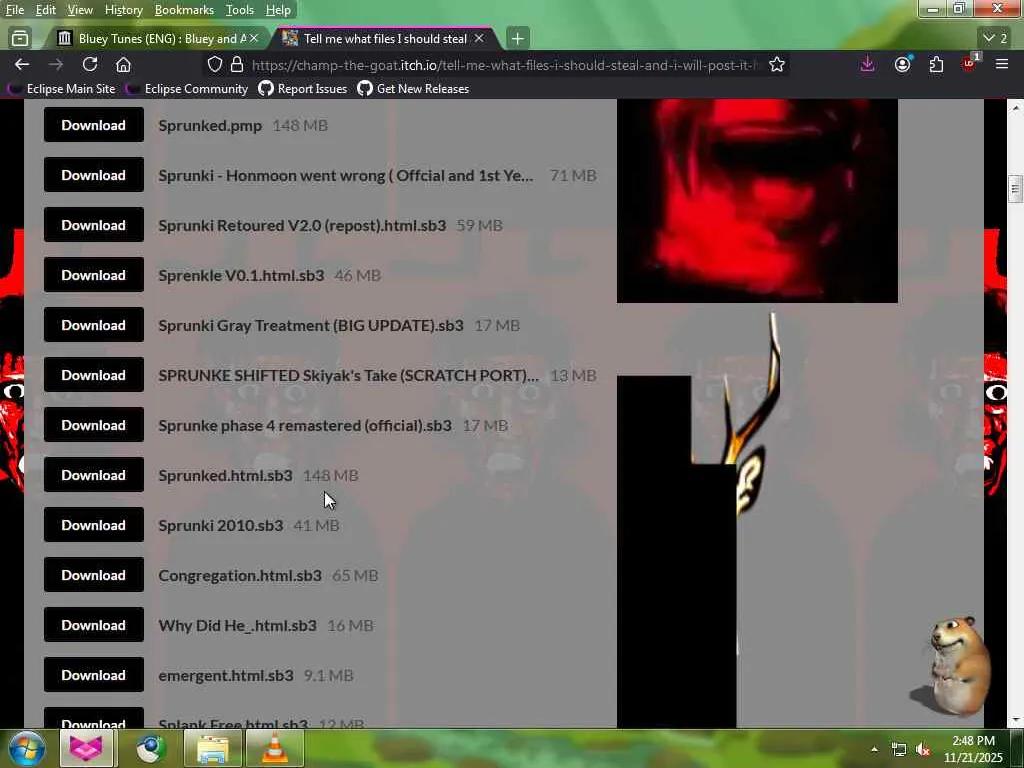Click the hamster figure image
This screenshot has width=1024, height=768.
[x=953, y=665]
